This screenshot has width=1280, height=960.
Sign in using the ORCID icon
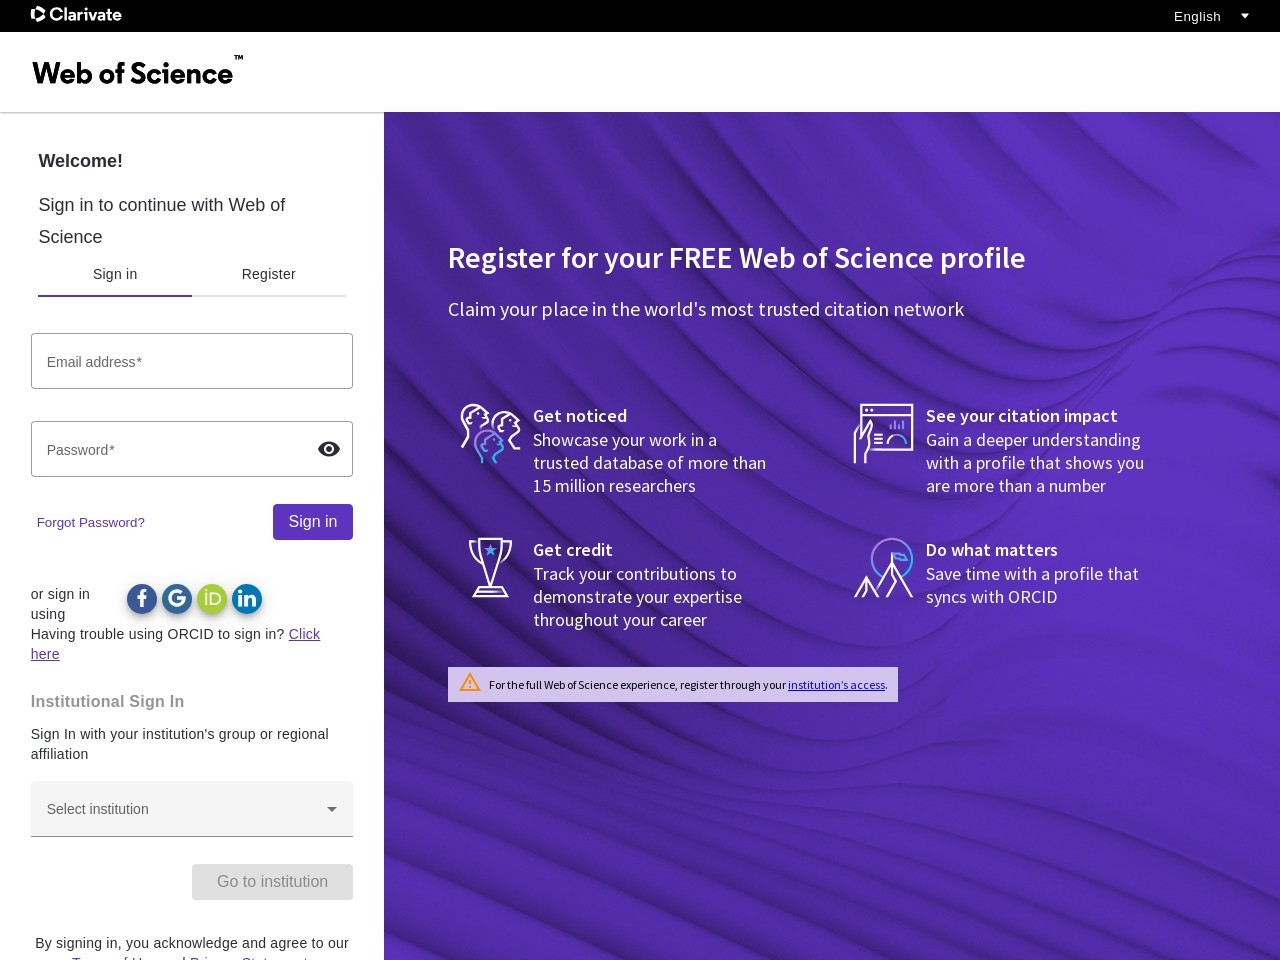tap(212, 599)
